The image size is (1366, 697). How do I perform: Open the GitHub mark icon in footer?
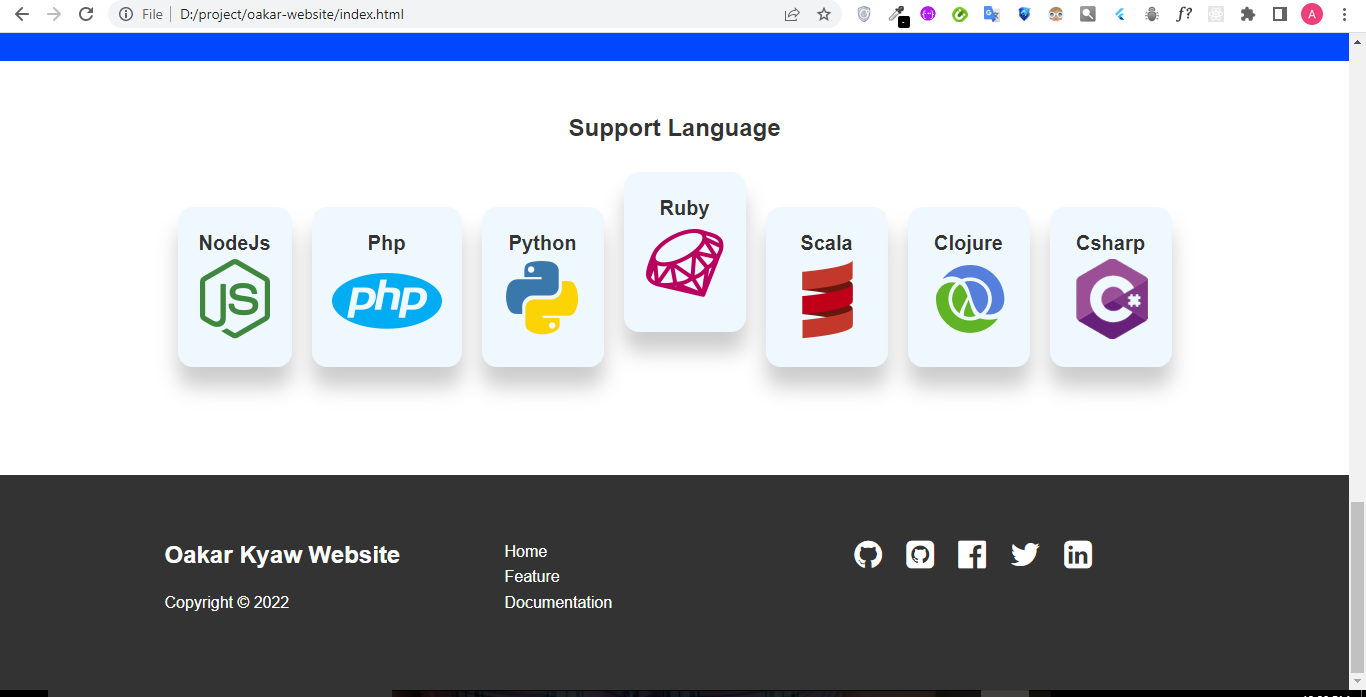click(868, 554)
